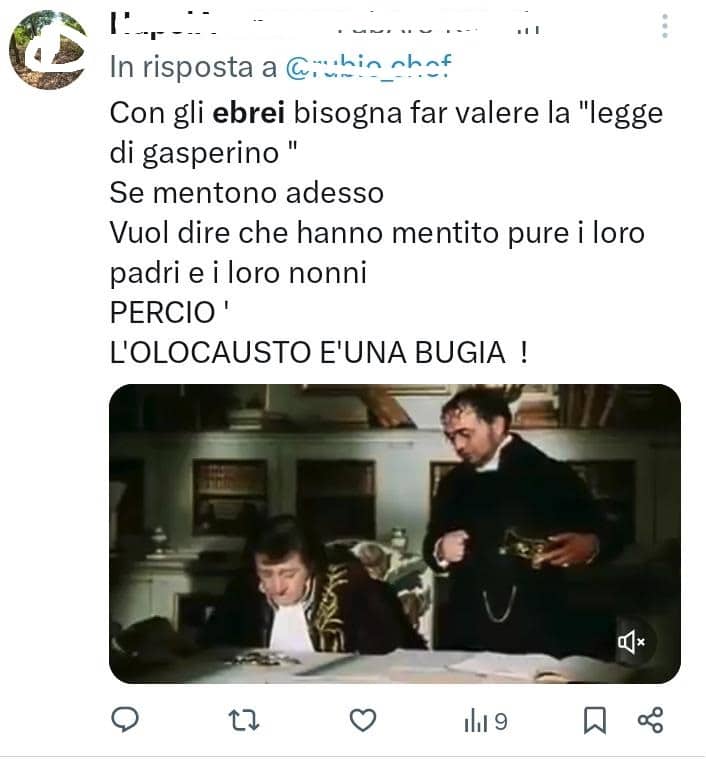Screen dimensions: 706x762
Task: Open the reply speech-bubble icon
Action: pos(125,720)
